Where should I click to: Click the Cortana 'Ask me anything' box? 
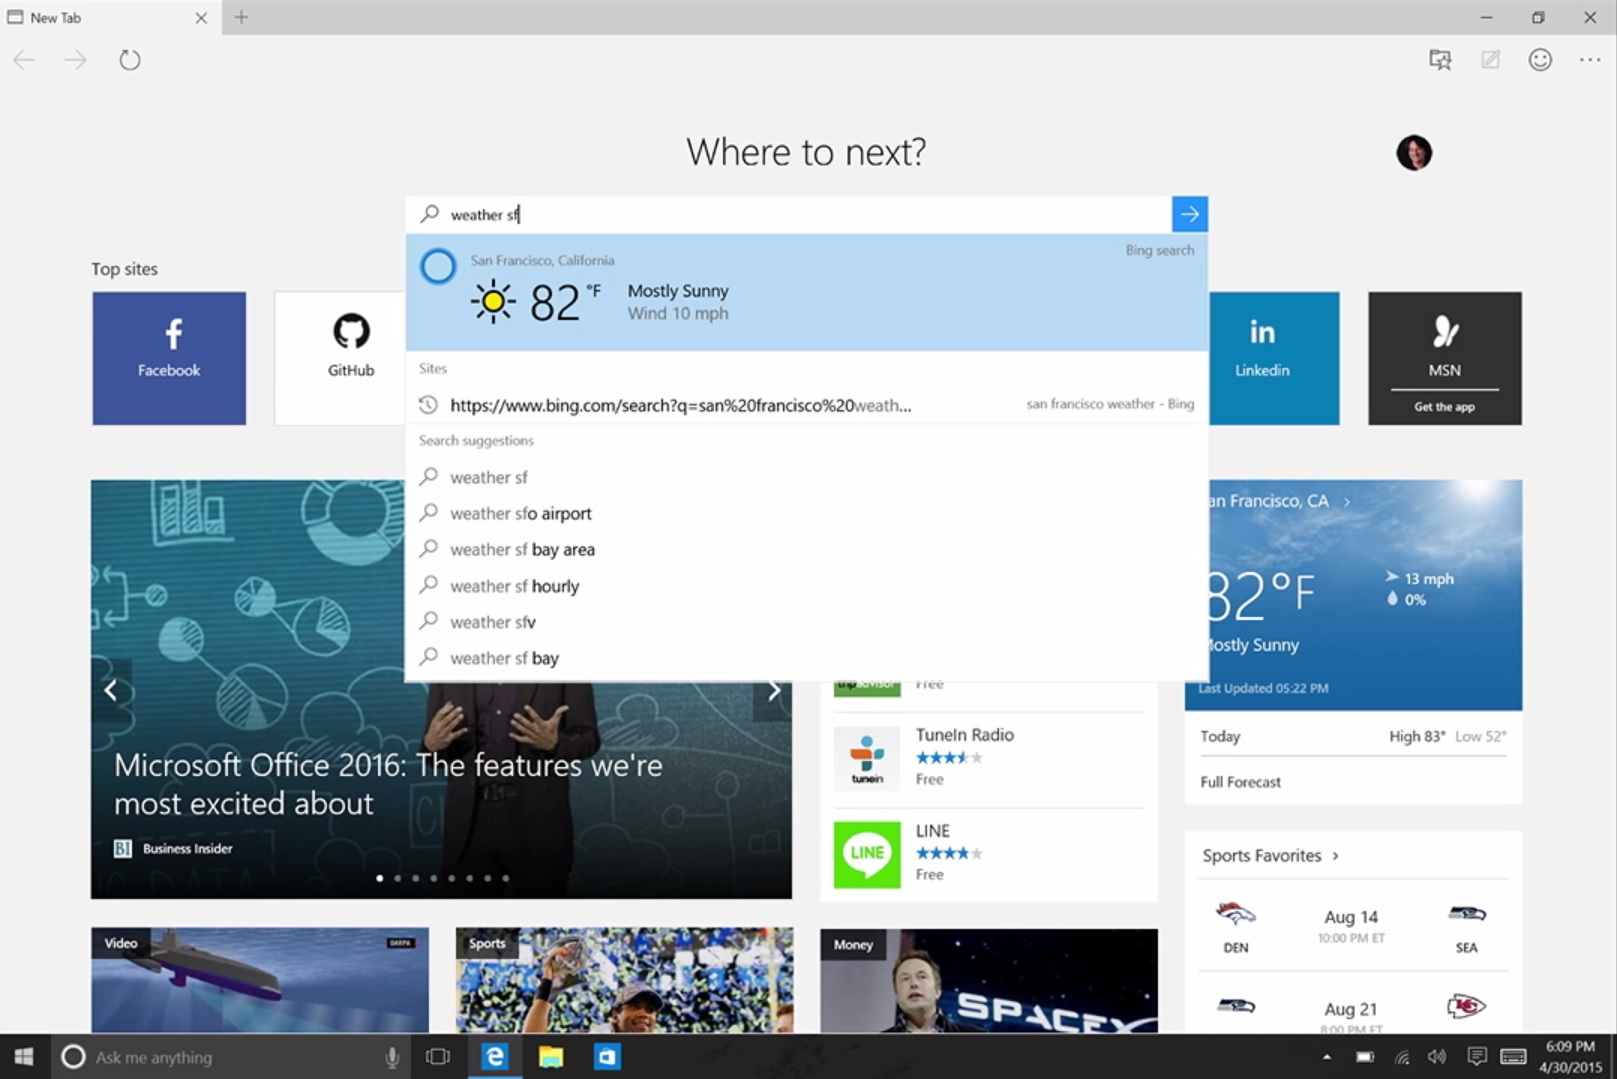230,1057
